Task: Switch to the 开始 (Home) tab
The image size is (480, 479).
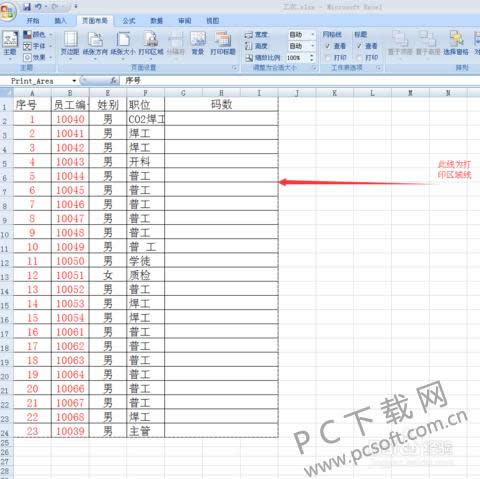Action: coord(33,21)
